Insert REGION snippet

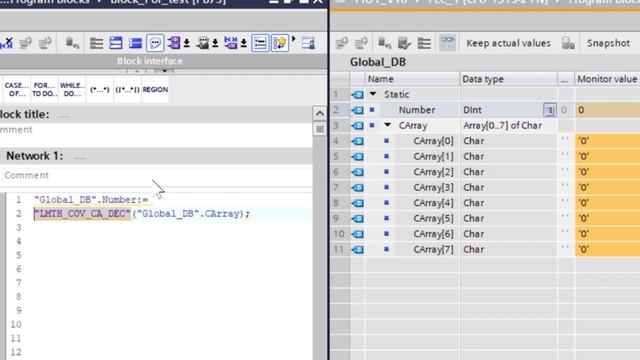coord(155,89)
